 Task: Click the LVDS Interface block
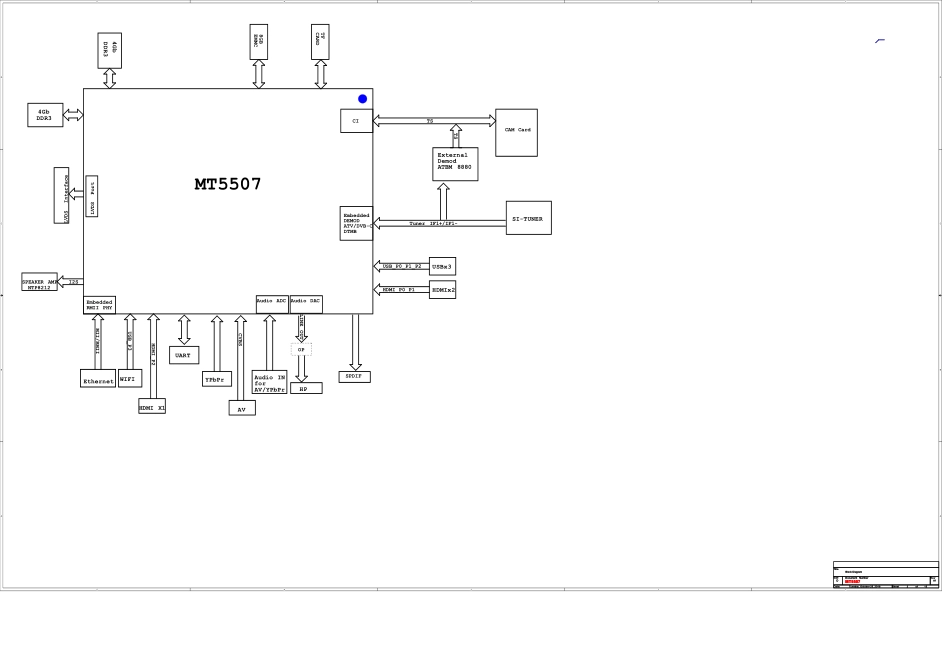point(61,195)
